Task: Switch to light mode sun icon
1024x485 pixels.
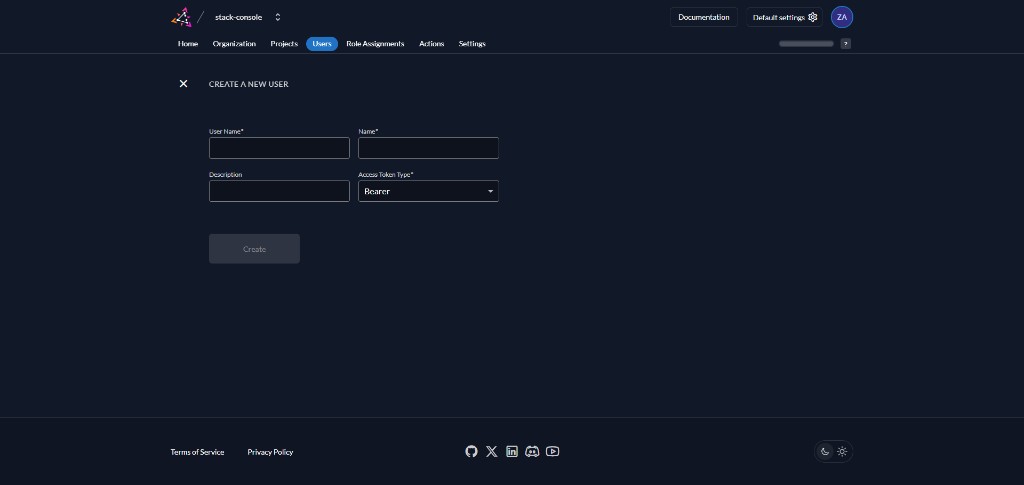Action: tap(842, 452)
